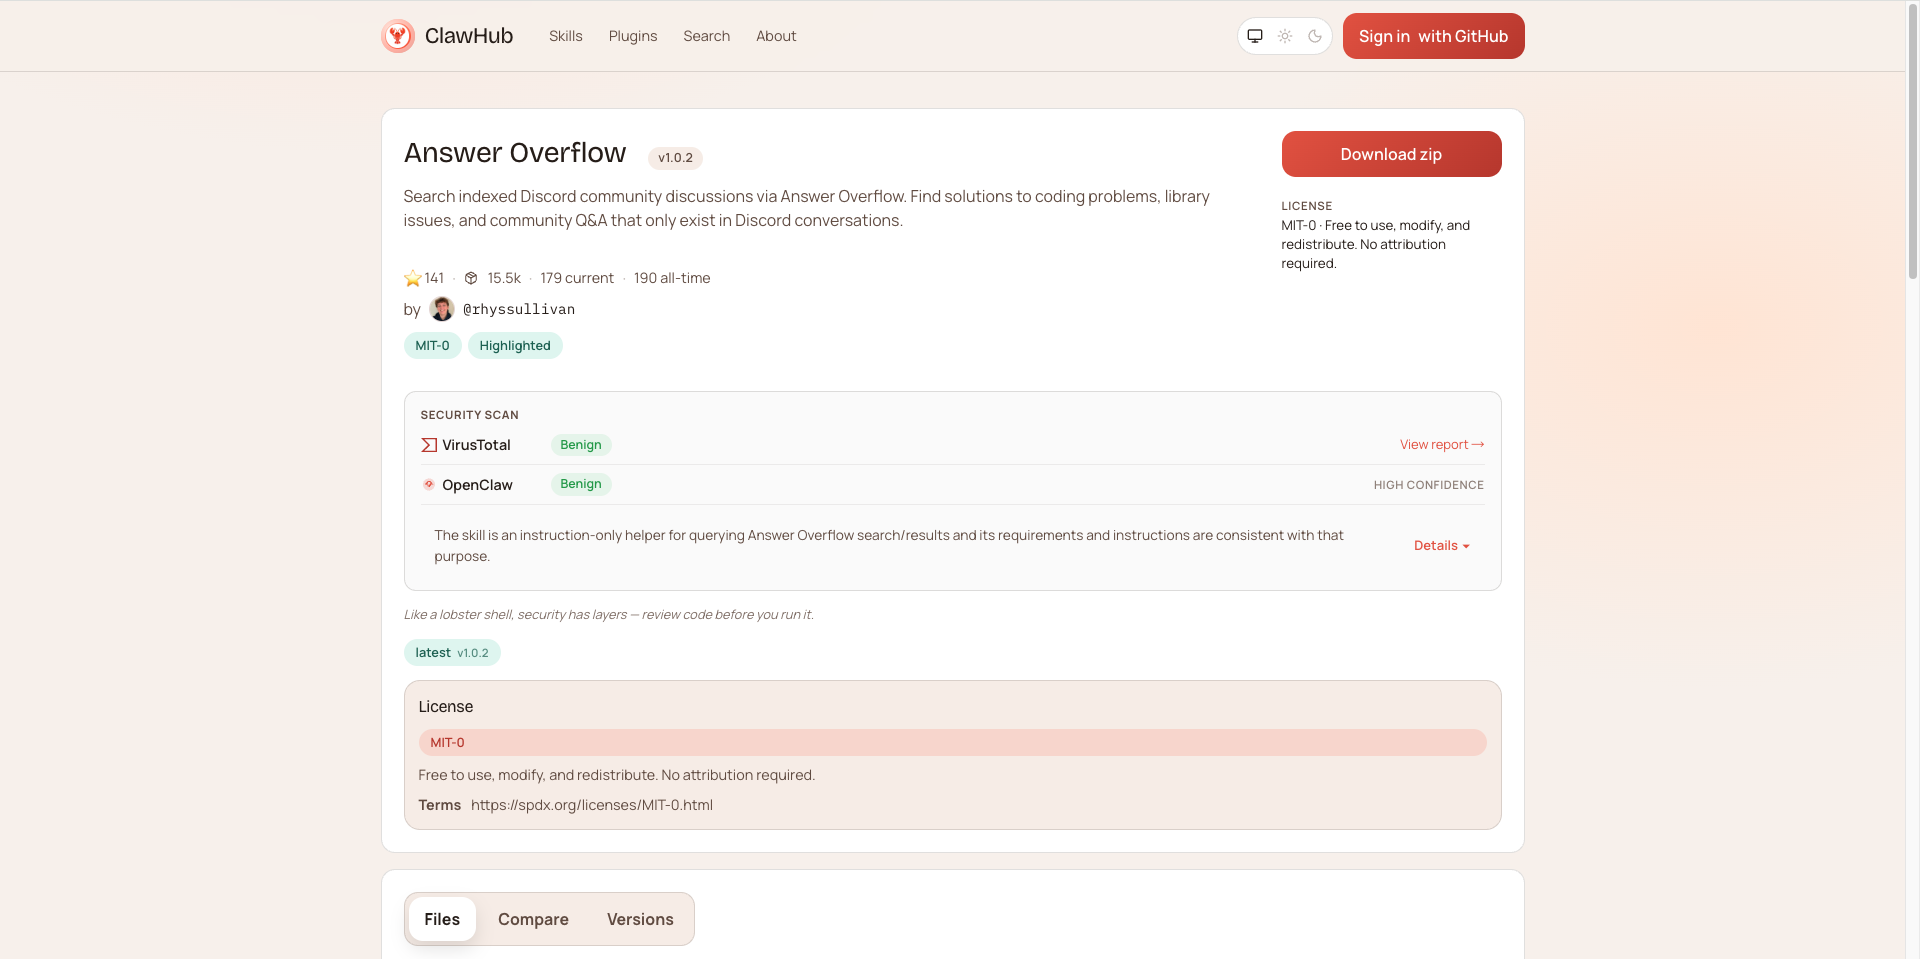The height and width of the screenshot is (959, 1920).
Task: Open rhyssullivan's profile avatar
Action: (442, 309)
